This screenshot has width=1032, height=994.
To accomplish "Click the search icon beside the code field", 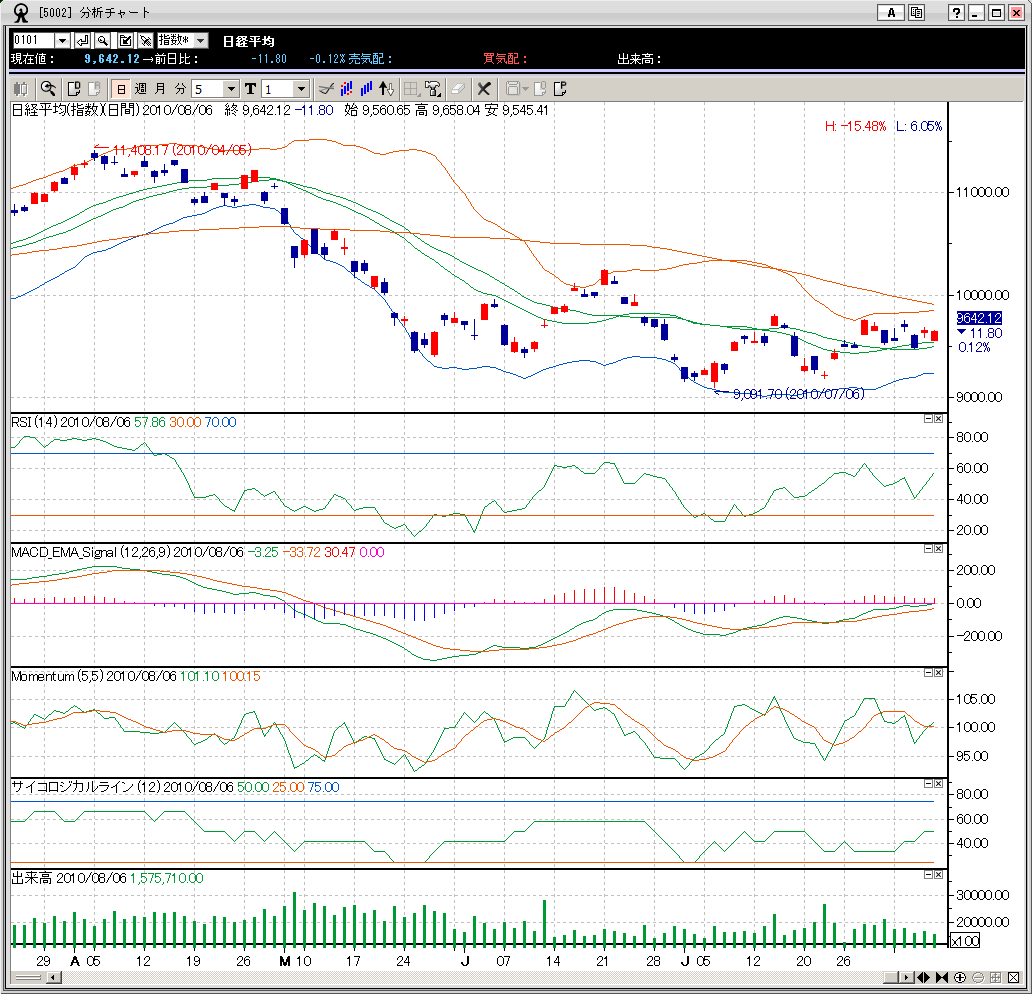I will pyautogui.click(x=103, y=41).
